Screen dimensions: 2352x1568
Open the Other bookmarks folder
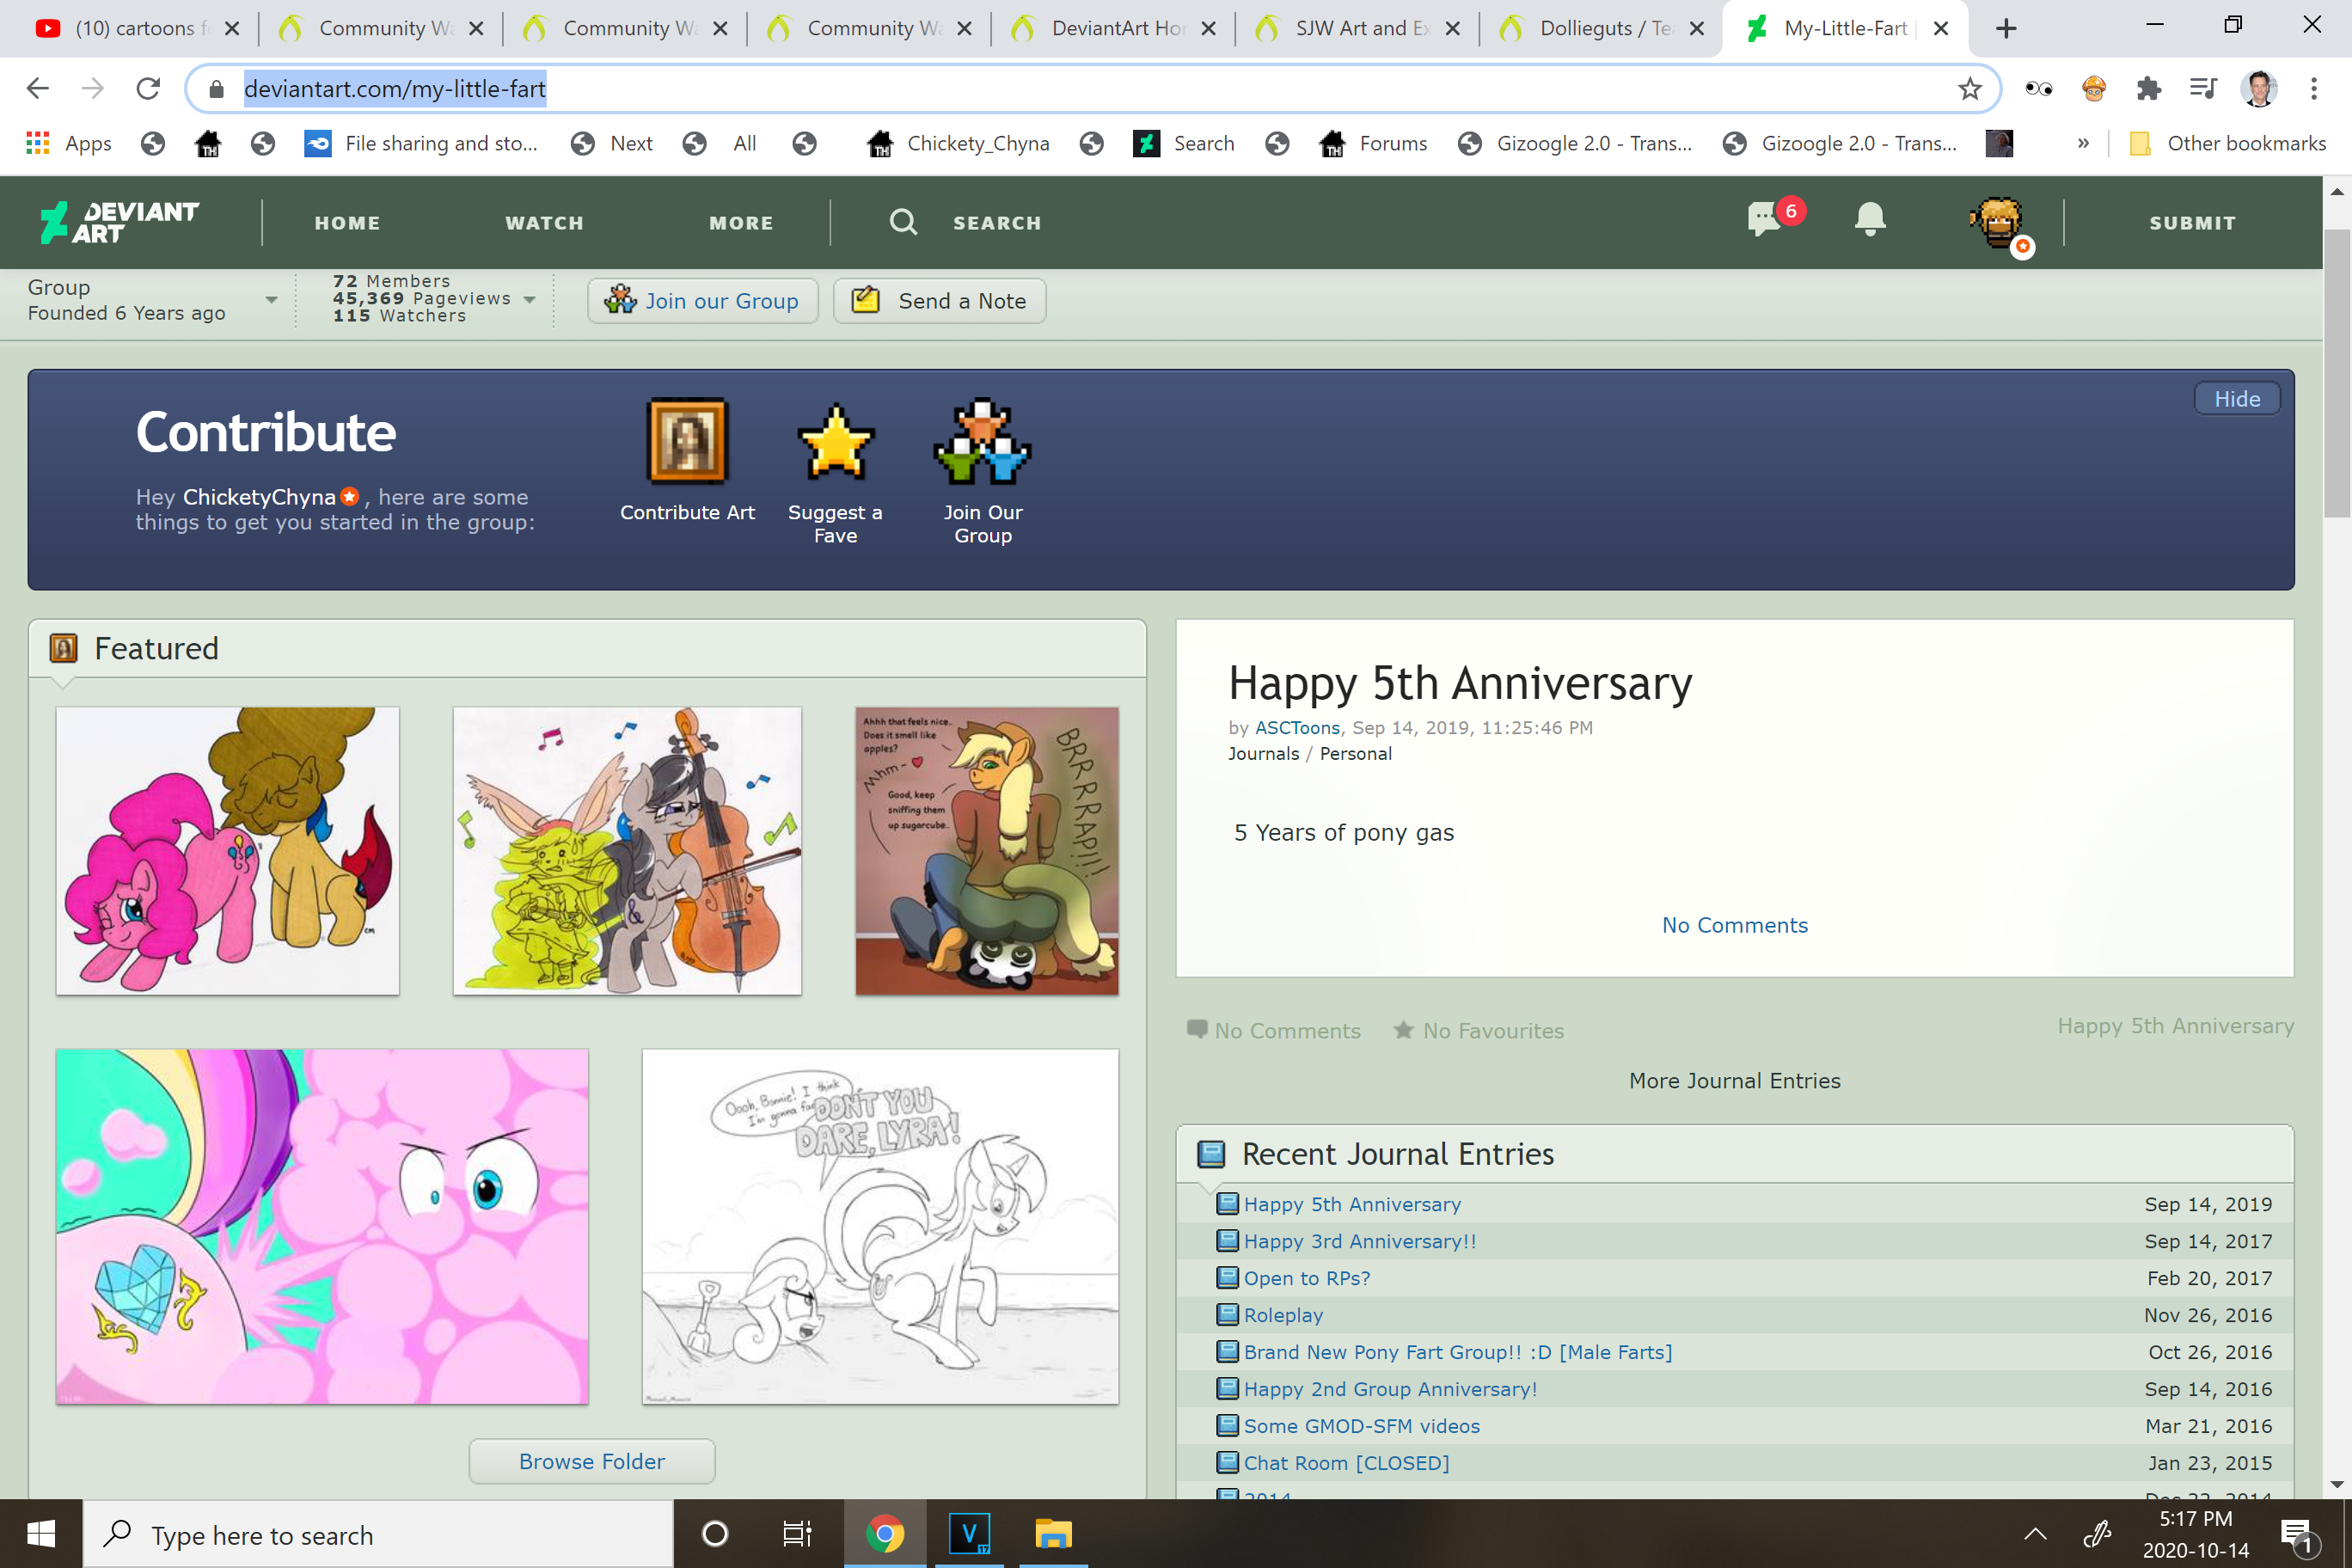2228,143
